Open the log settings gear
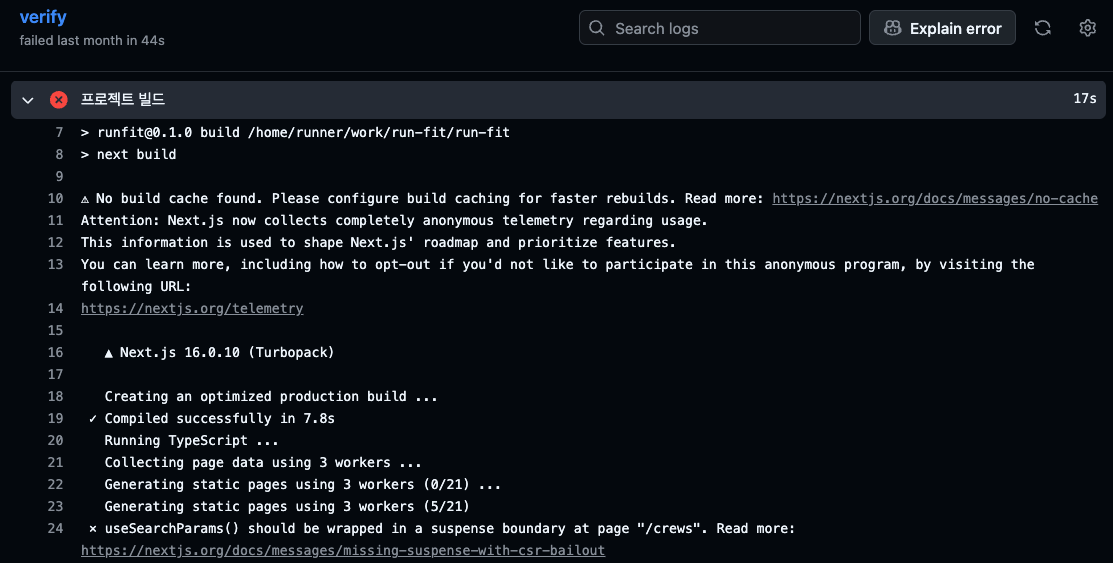 (x=1088, y=28)
